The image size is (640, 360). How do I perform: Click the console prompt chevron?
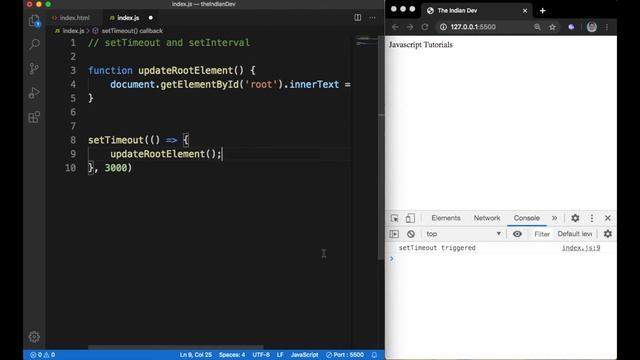[x=391, y=258]
